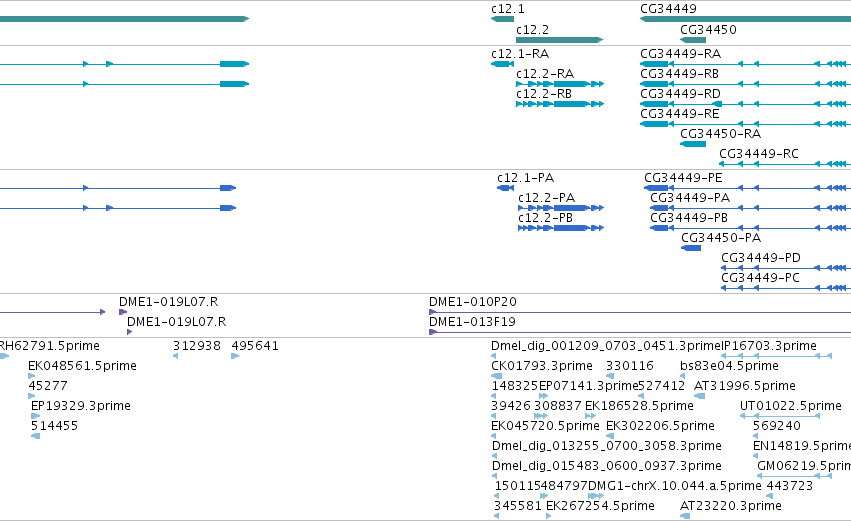The image size is (851, 521).
Task: Click protein CG34449-PB
Action: pyautogui.click(x=750, y=228)
